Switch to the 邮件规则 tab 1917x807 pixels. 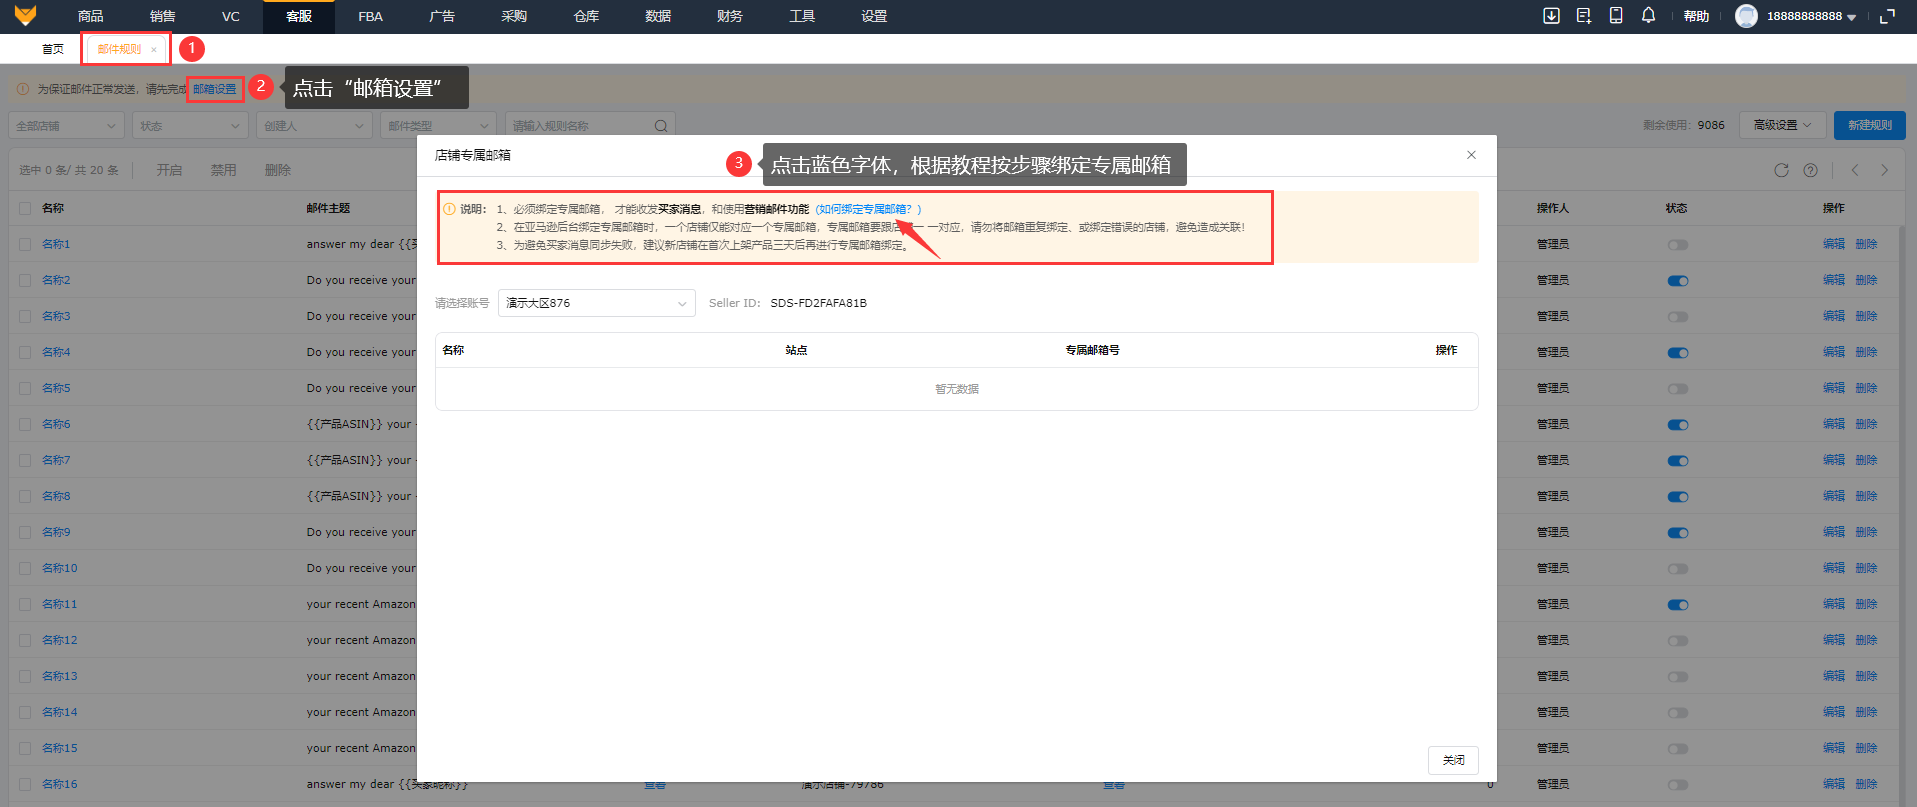pos(119,49)
